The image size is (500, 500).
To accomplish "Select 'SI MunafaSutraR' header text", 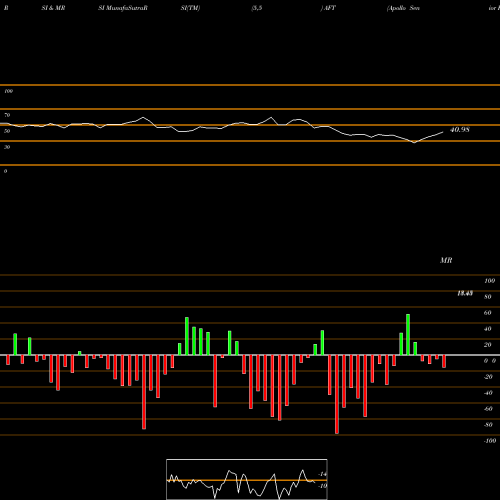I will coord(123,8).
